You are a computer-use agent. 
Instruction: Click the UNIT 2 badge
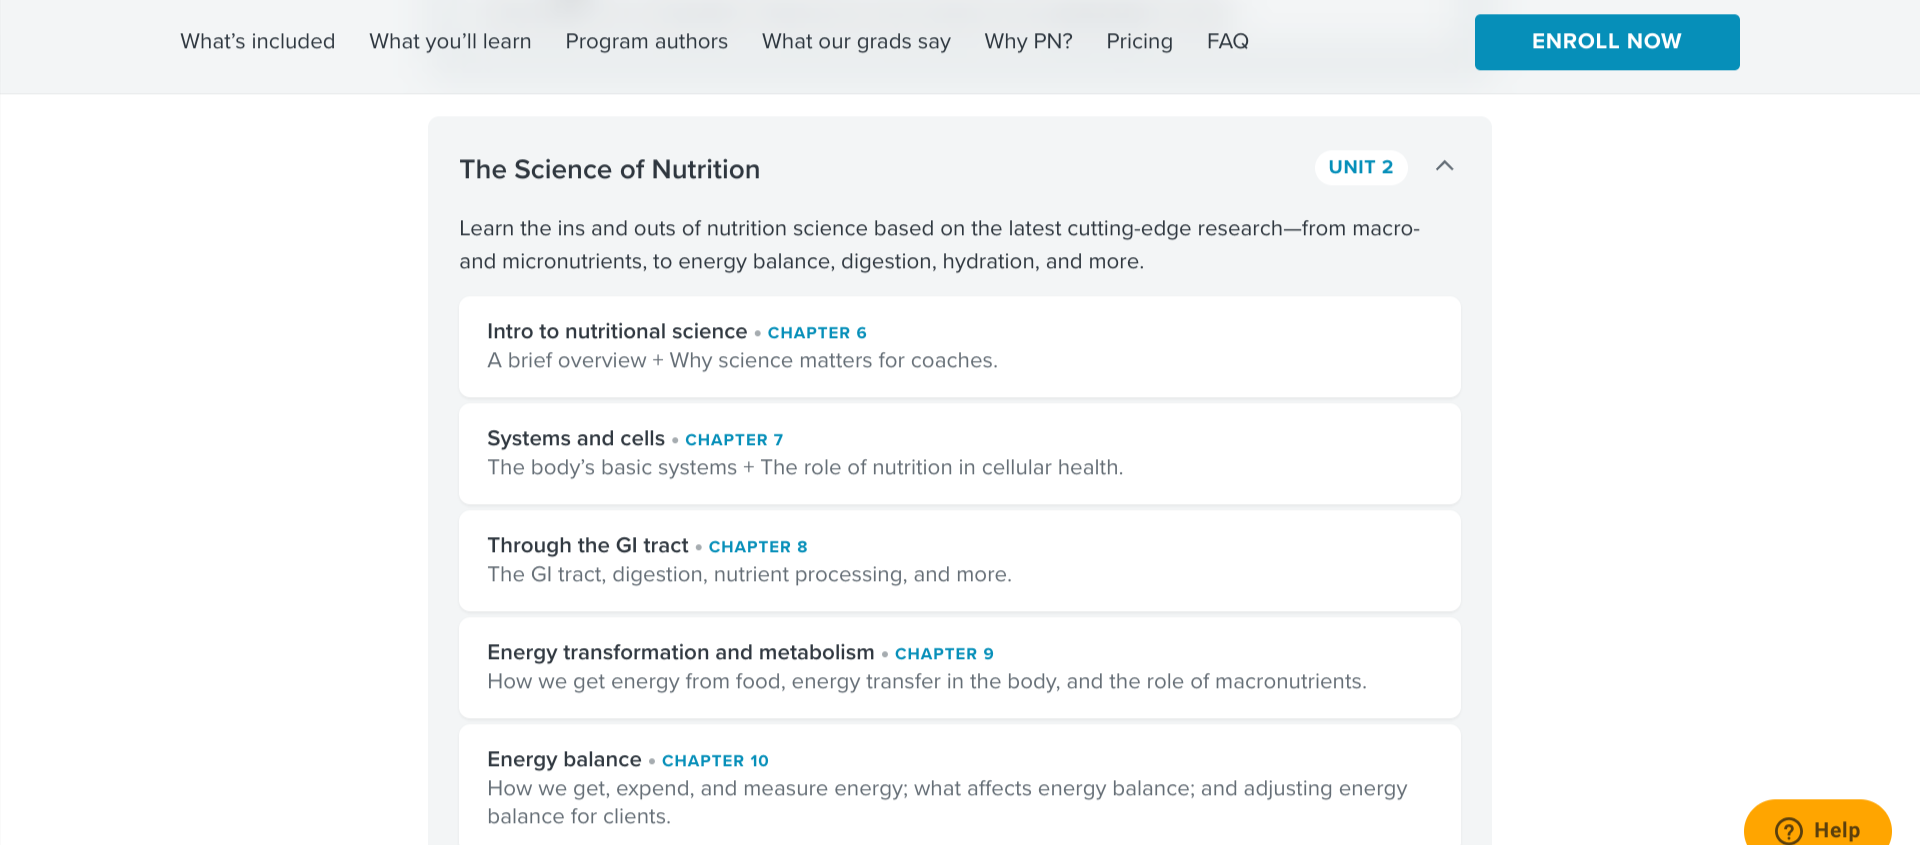point(1360,167)
